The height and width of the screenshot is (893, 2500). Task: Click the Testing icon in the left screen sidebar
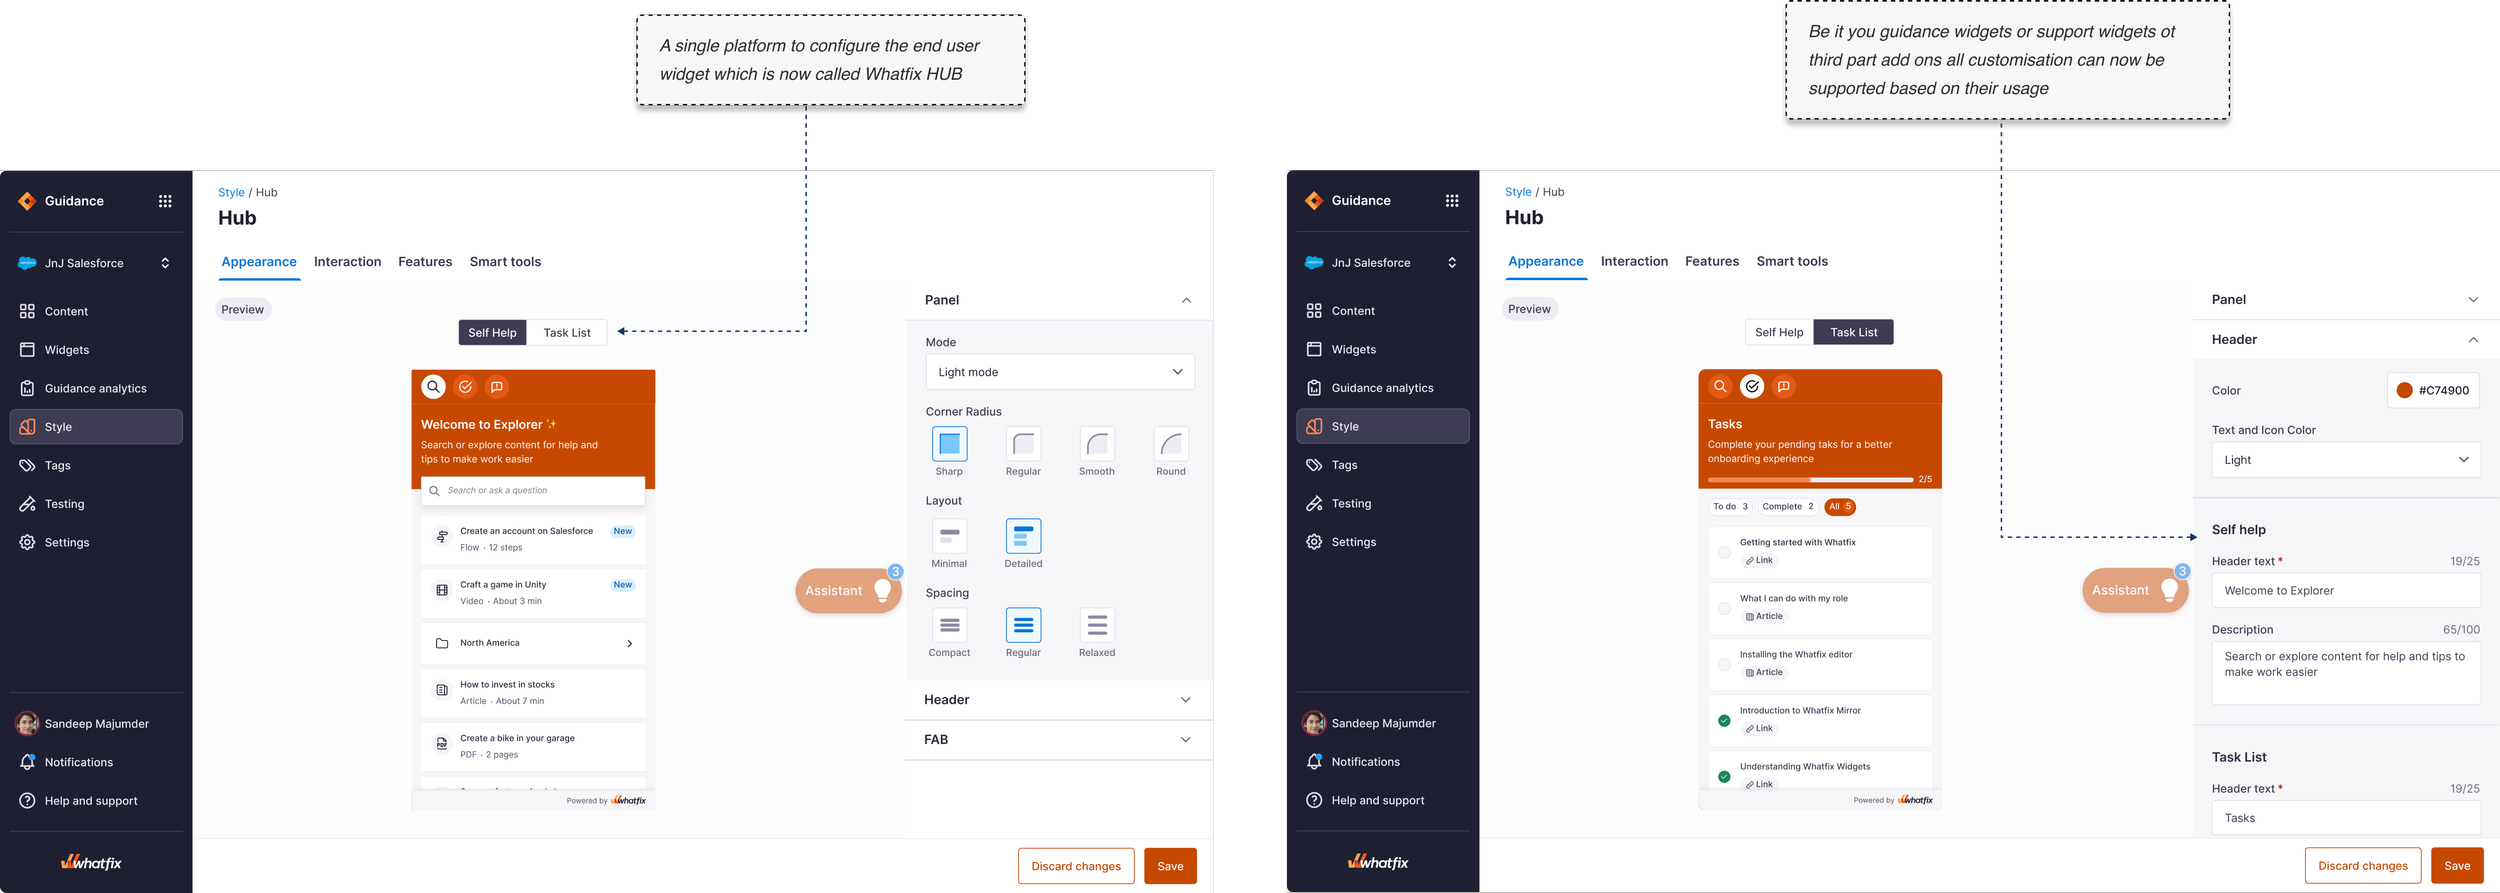coord(27,504)
